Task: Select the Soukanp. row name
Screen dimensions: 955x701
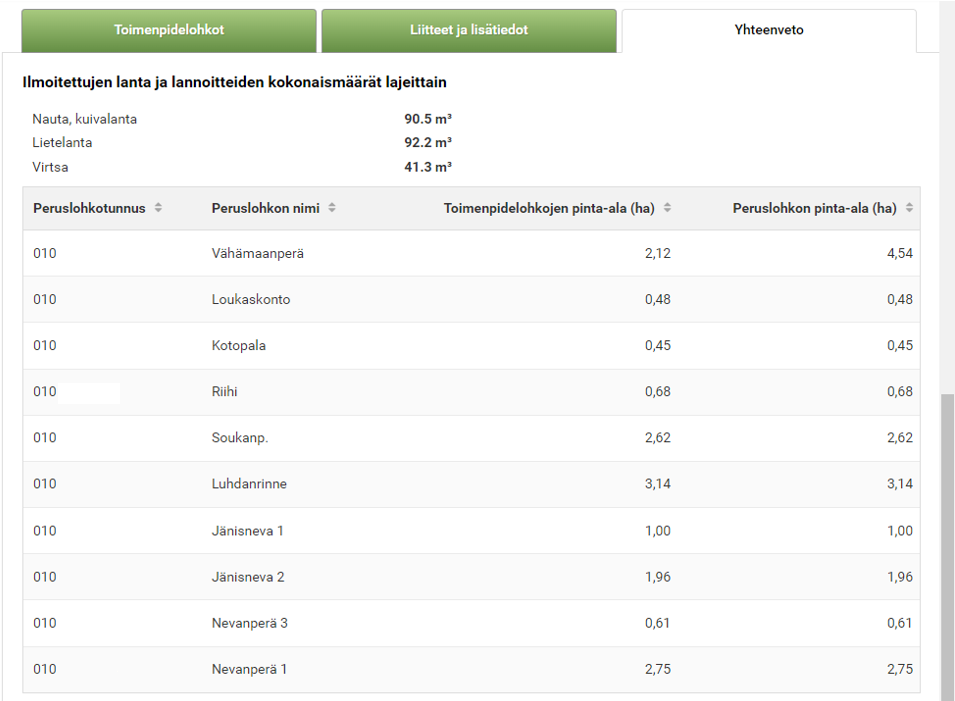Action: click(240, 437)
